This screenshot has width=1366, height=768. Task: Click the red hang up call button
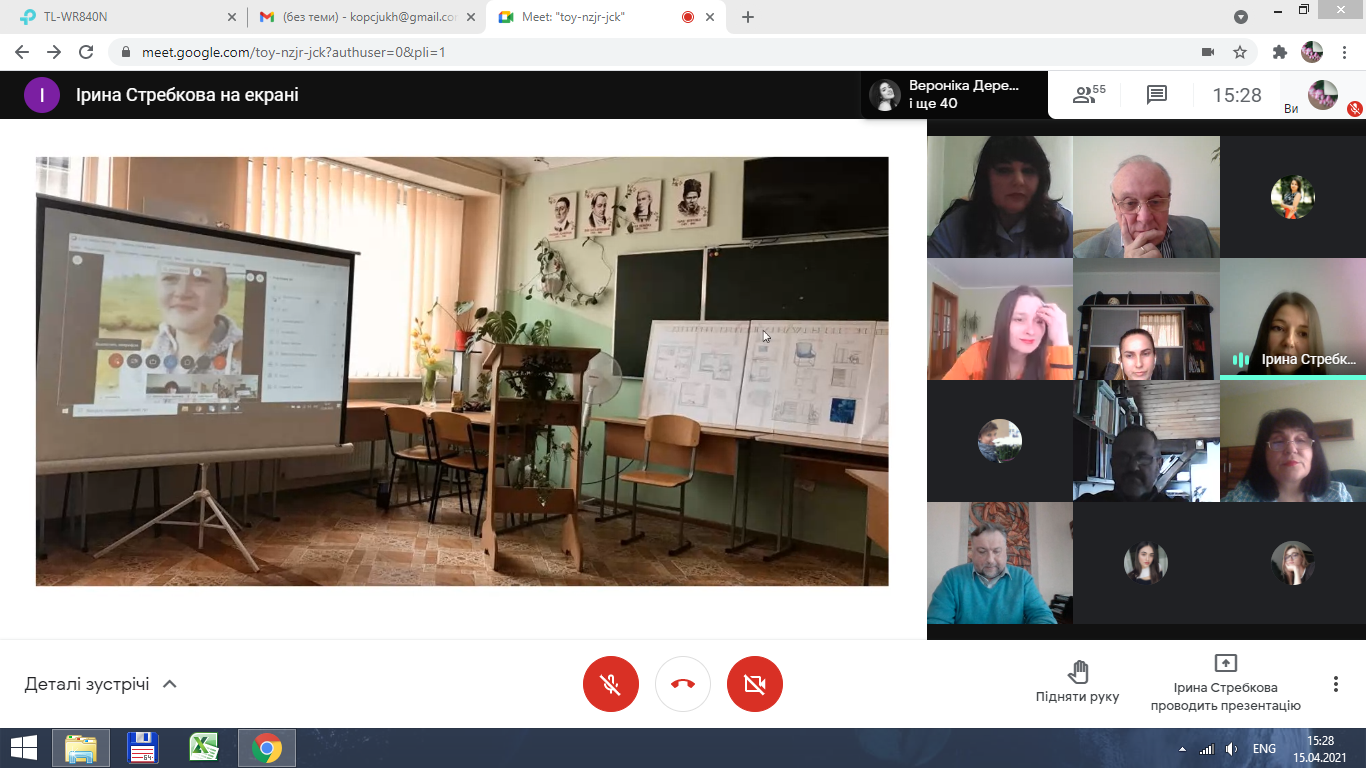683,684
